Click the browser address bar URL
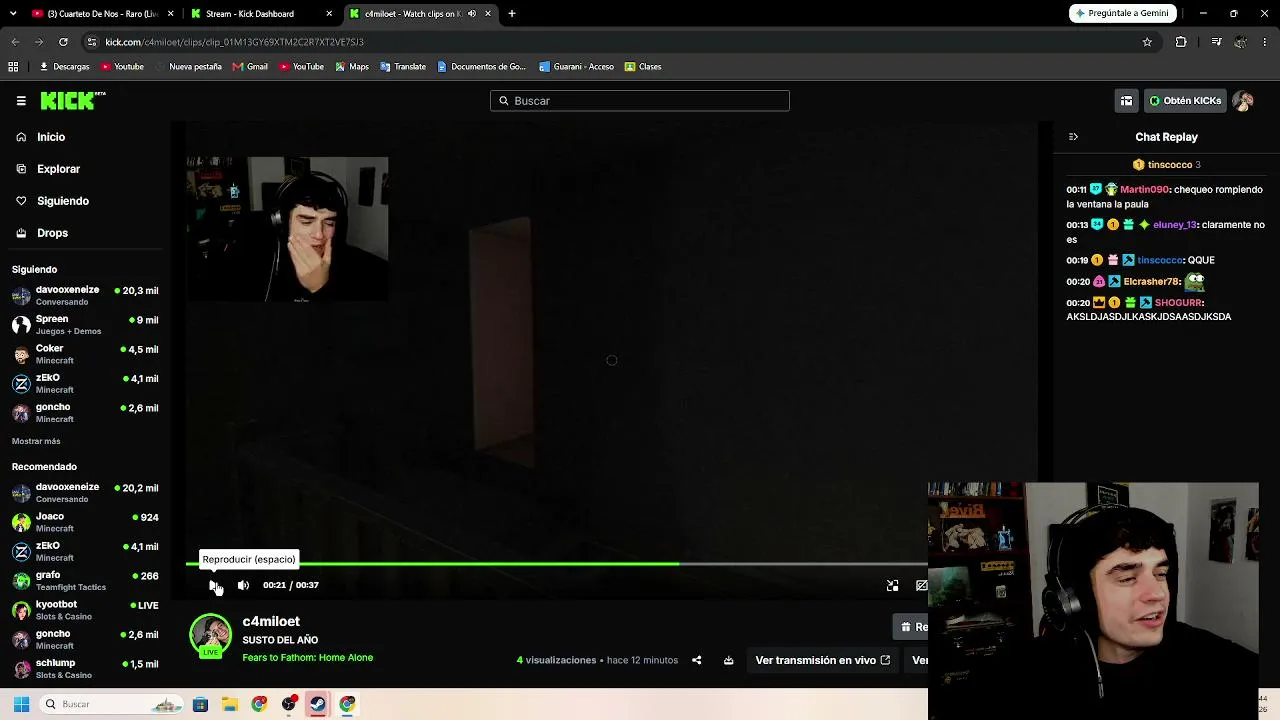The height and width of the screenshot is (720, 1280). (234, 42)
